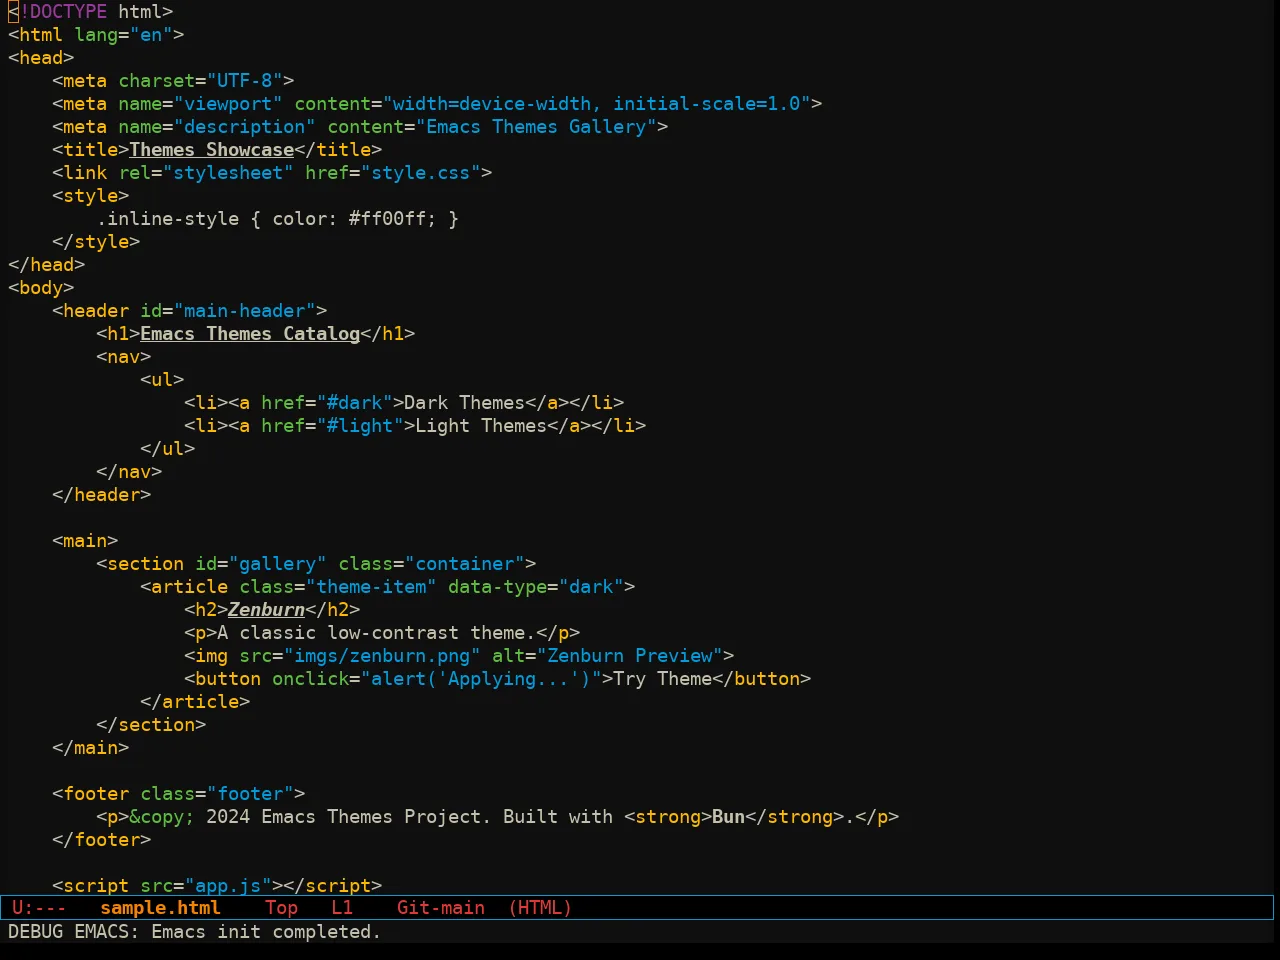Image resolution: width=1280 pixels, height=960 pixels.
Task: Click the "Dark Themes" link text
Action: click(465, 403)
